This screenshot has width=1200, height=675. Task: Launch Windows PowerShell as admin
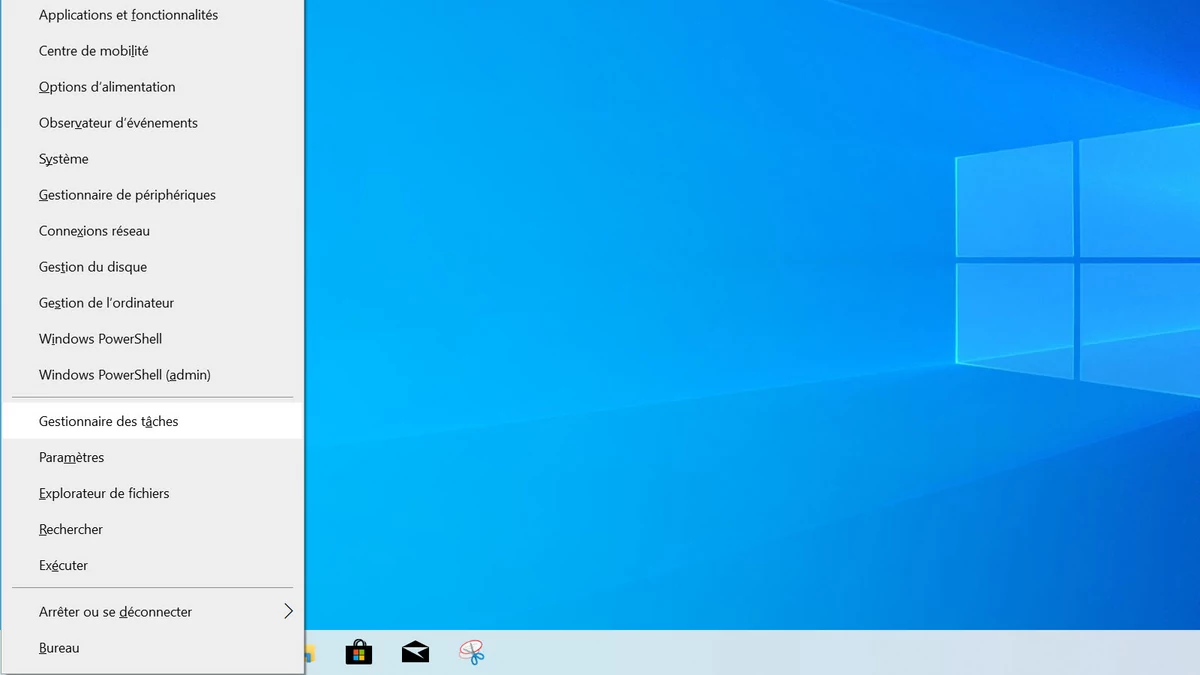coord(124,375)
